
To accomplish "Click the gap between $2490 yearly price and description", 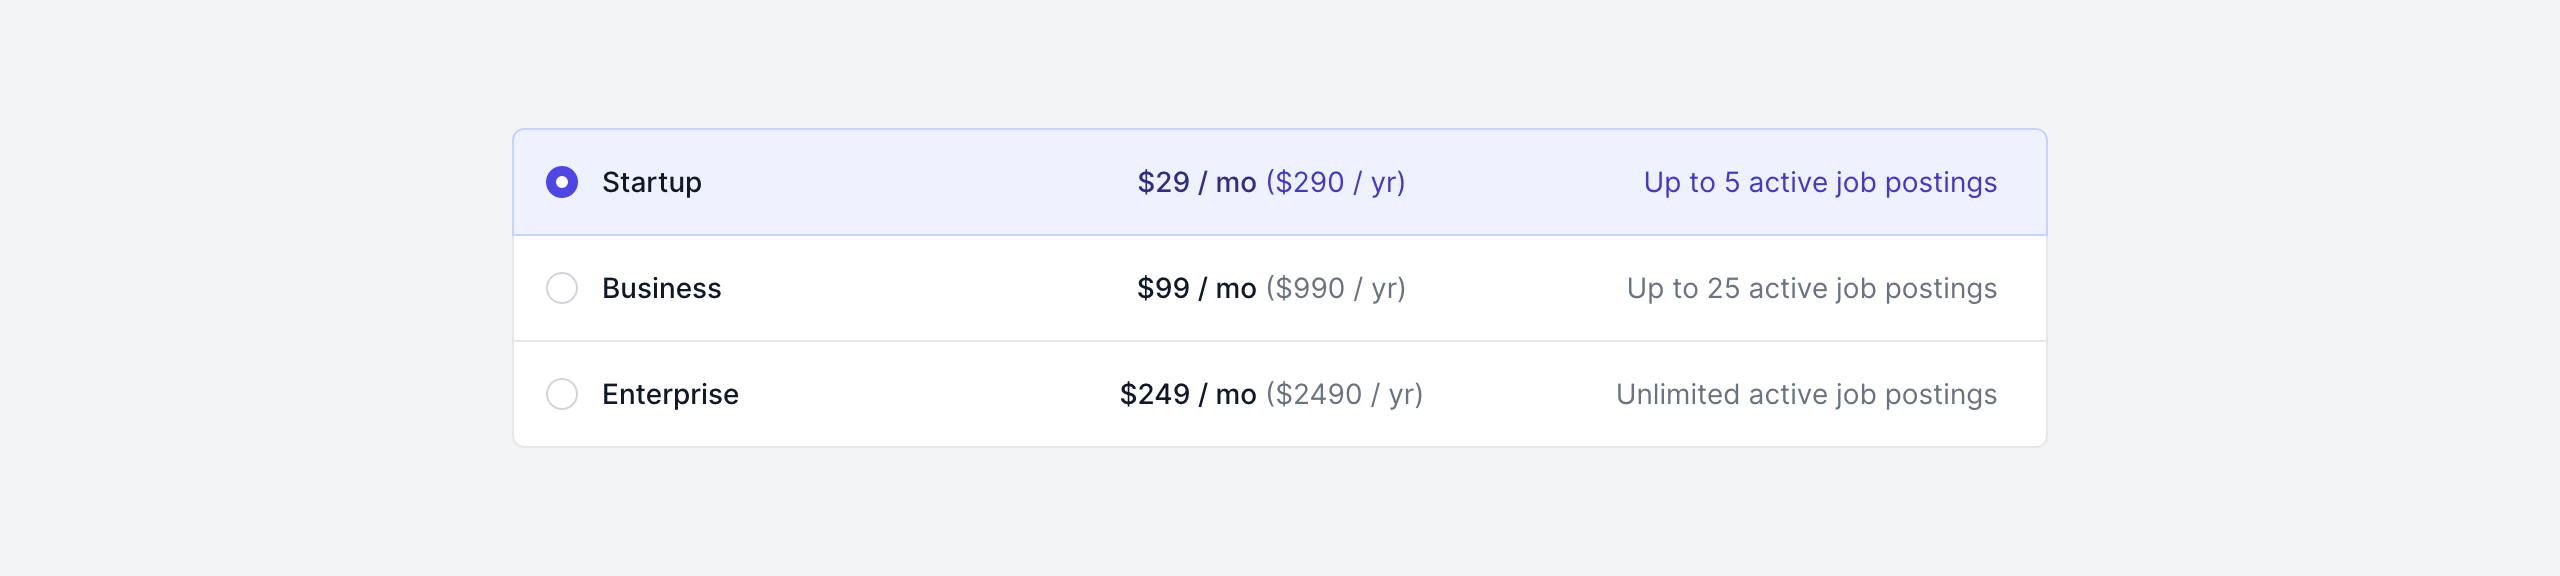I will point(1520,394).
